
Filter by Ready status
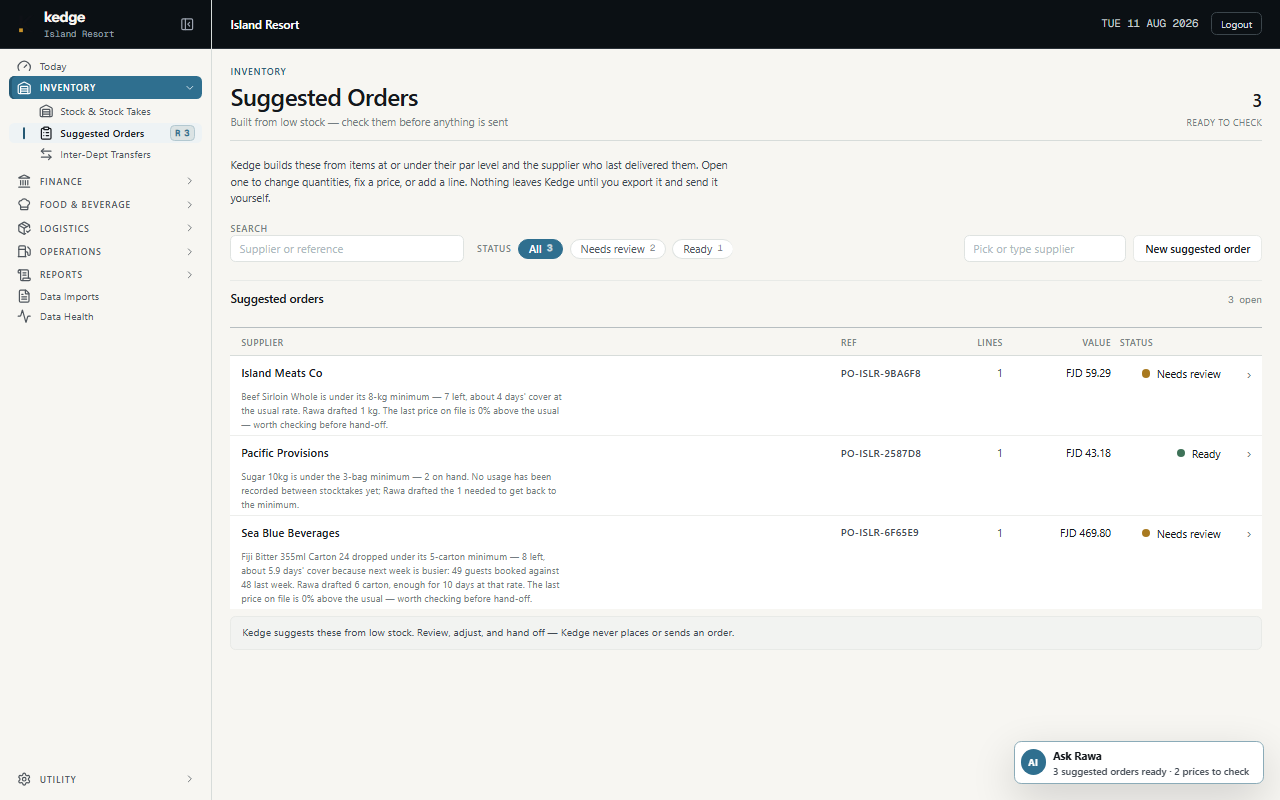click(702, 249)
